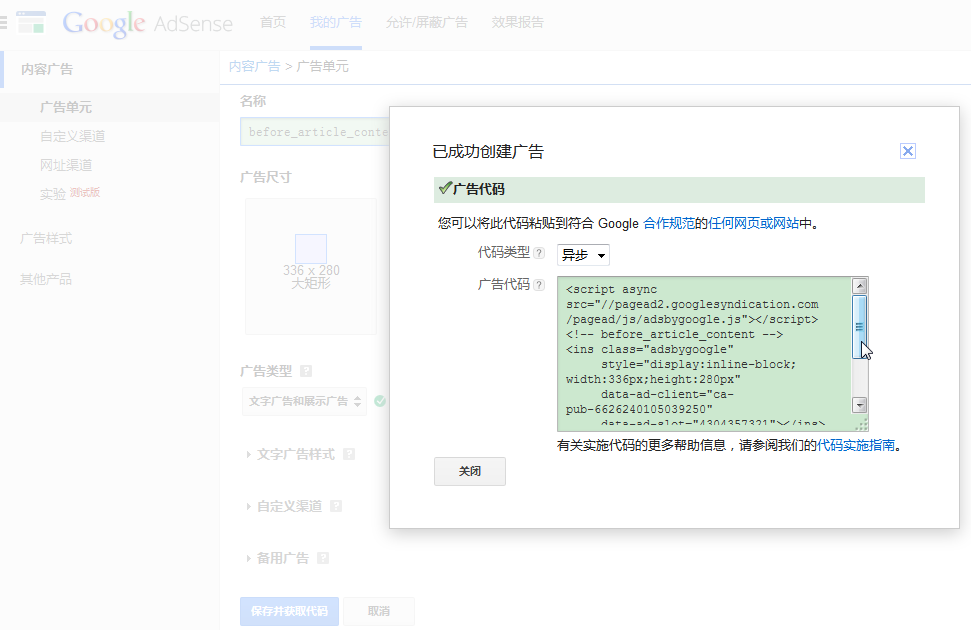Expand the 备用广告 section
This screenshot has height=630, width=971.
point(277,559)
